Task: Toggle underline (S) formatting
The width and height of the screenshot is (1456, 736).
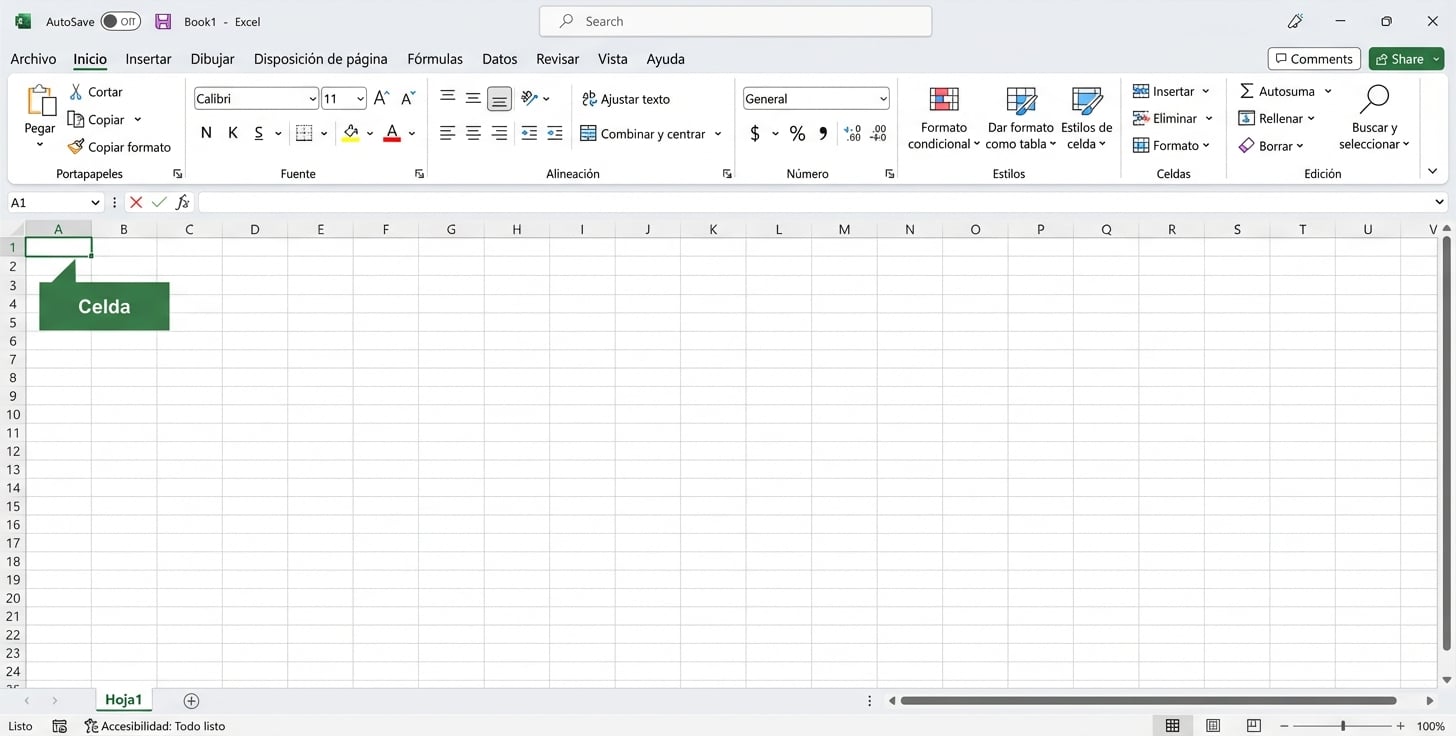Action: (x=259, y=133)
